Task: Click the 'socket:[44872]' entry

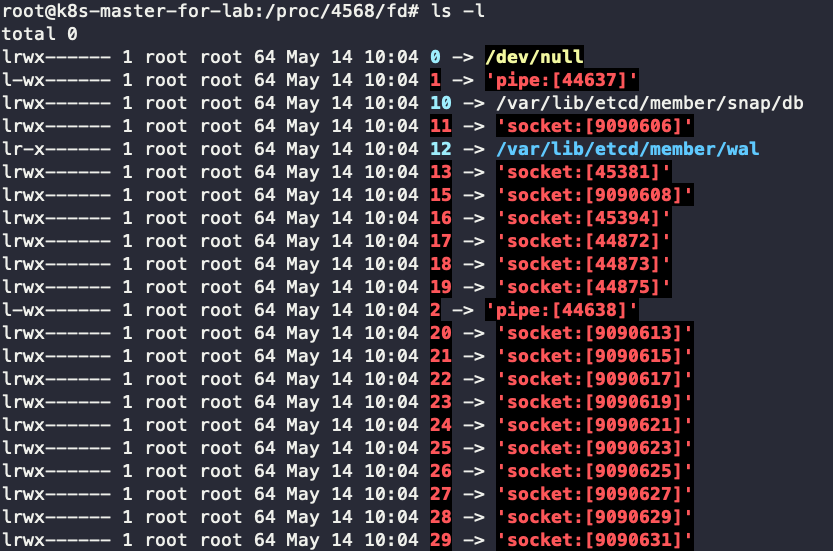Action: coord(583,241)
